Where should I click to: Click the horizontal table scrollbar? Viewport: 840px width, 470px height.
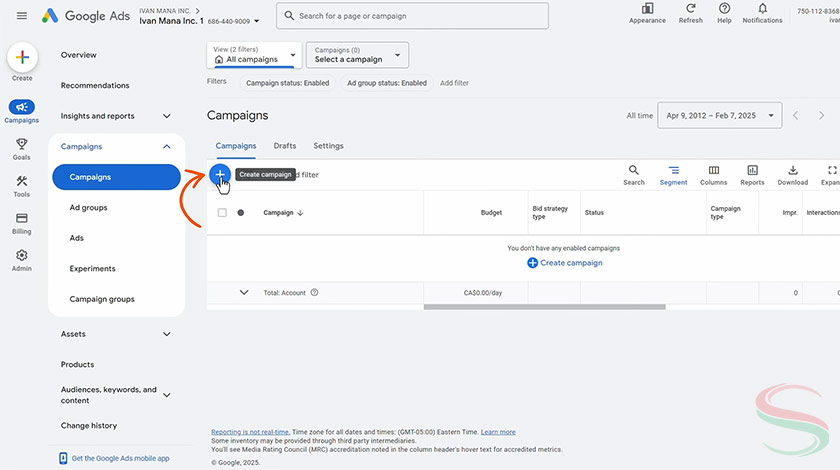544,307
